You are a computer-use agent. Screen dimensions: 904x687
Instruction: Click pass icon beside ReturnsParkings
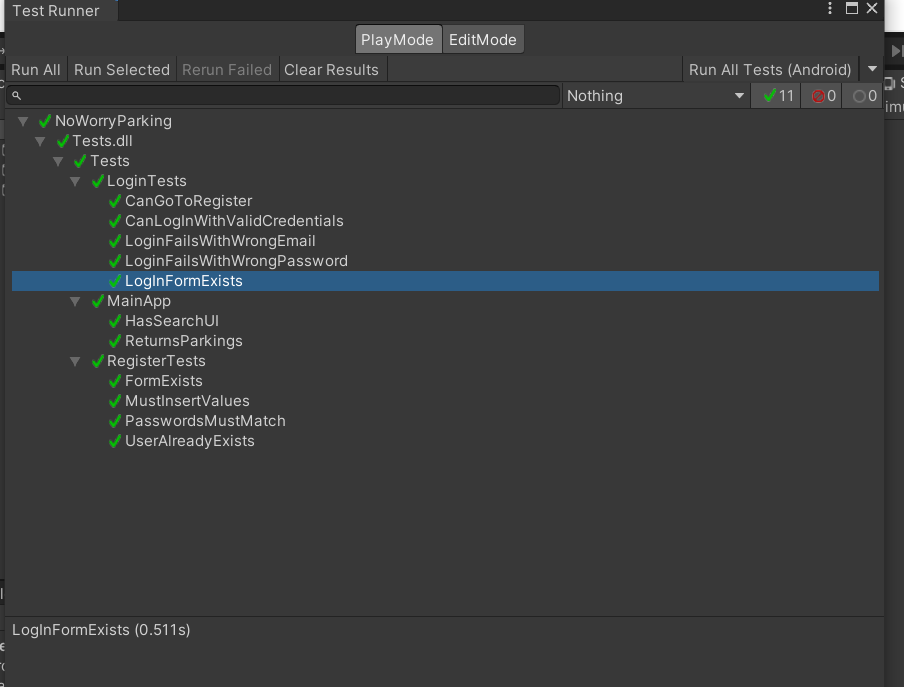[115, 341]
